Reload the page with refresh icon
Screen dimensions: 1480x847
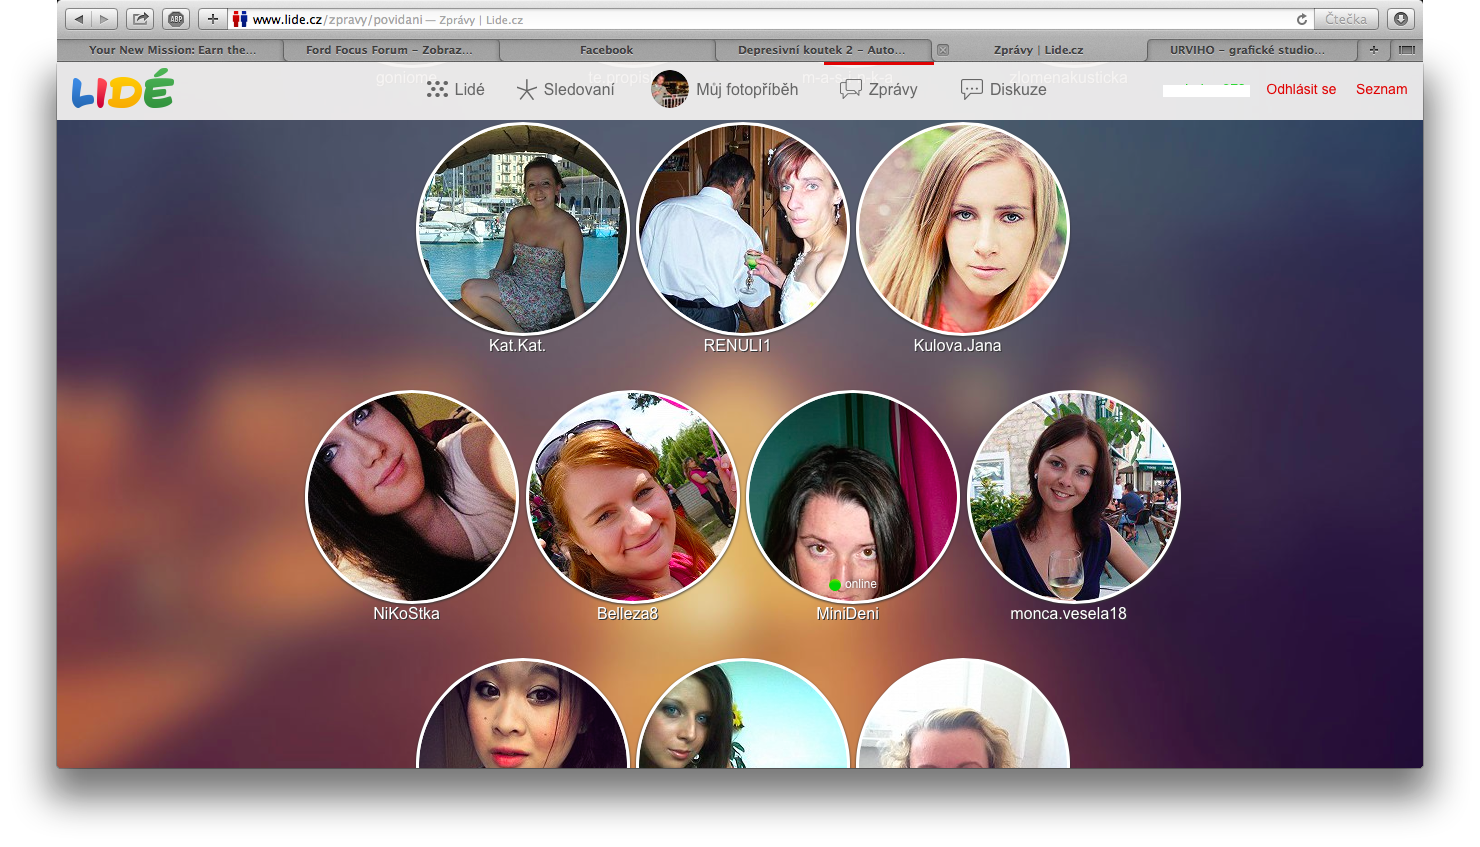(1301, 19)
